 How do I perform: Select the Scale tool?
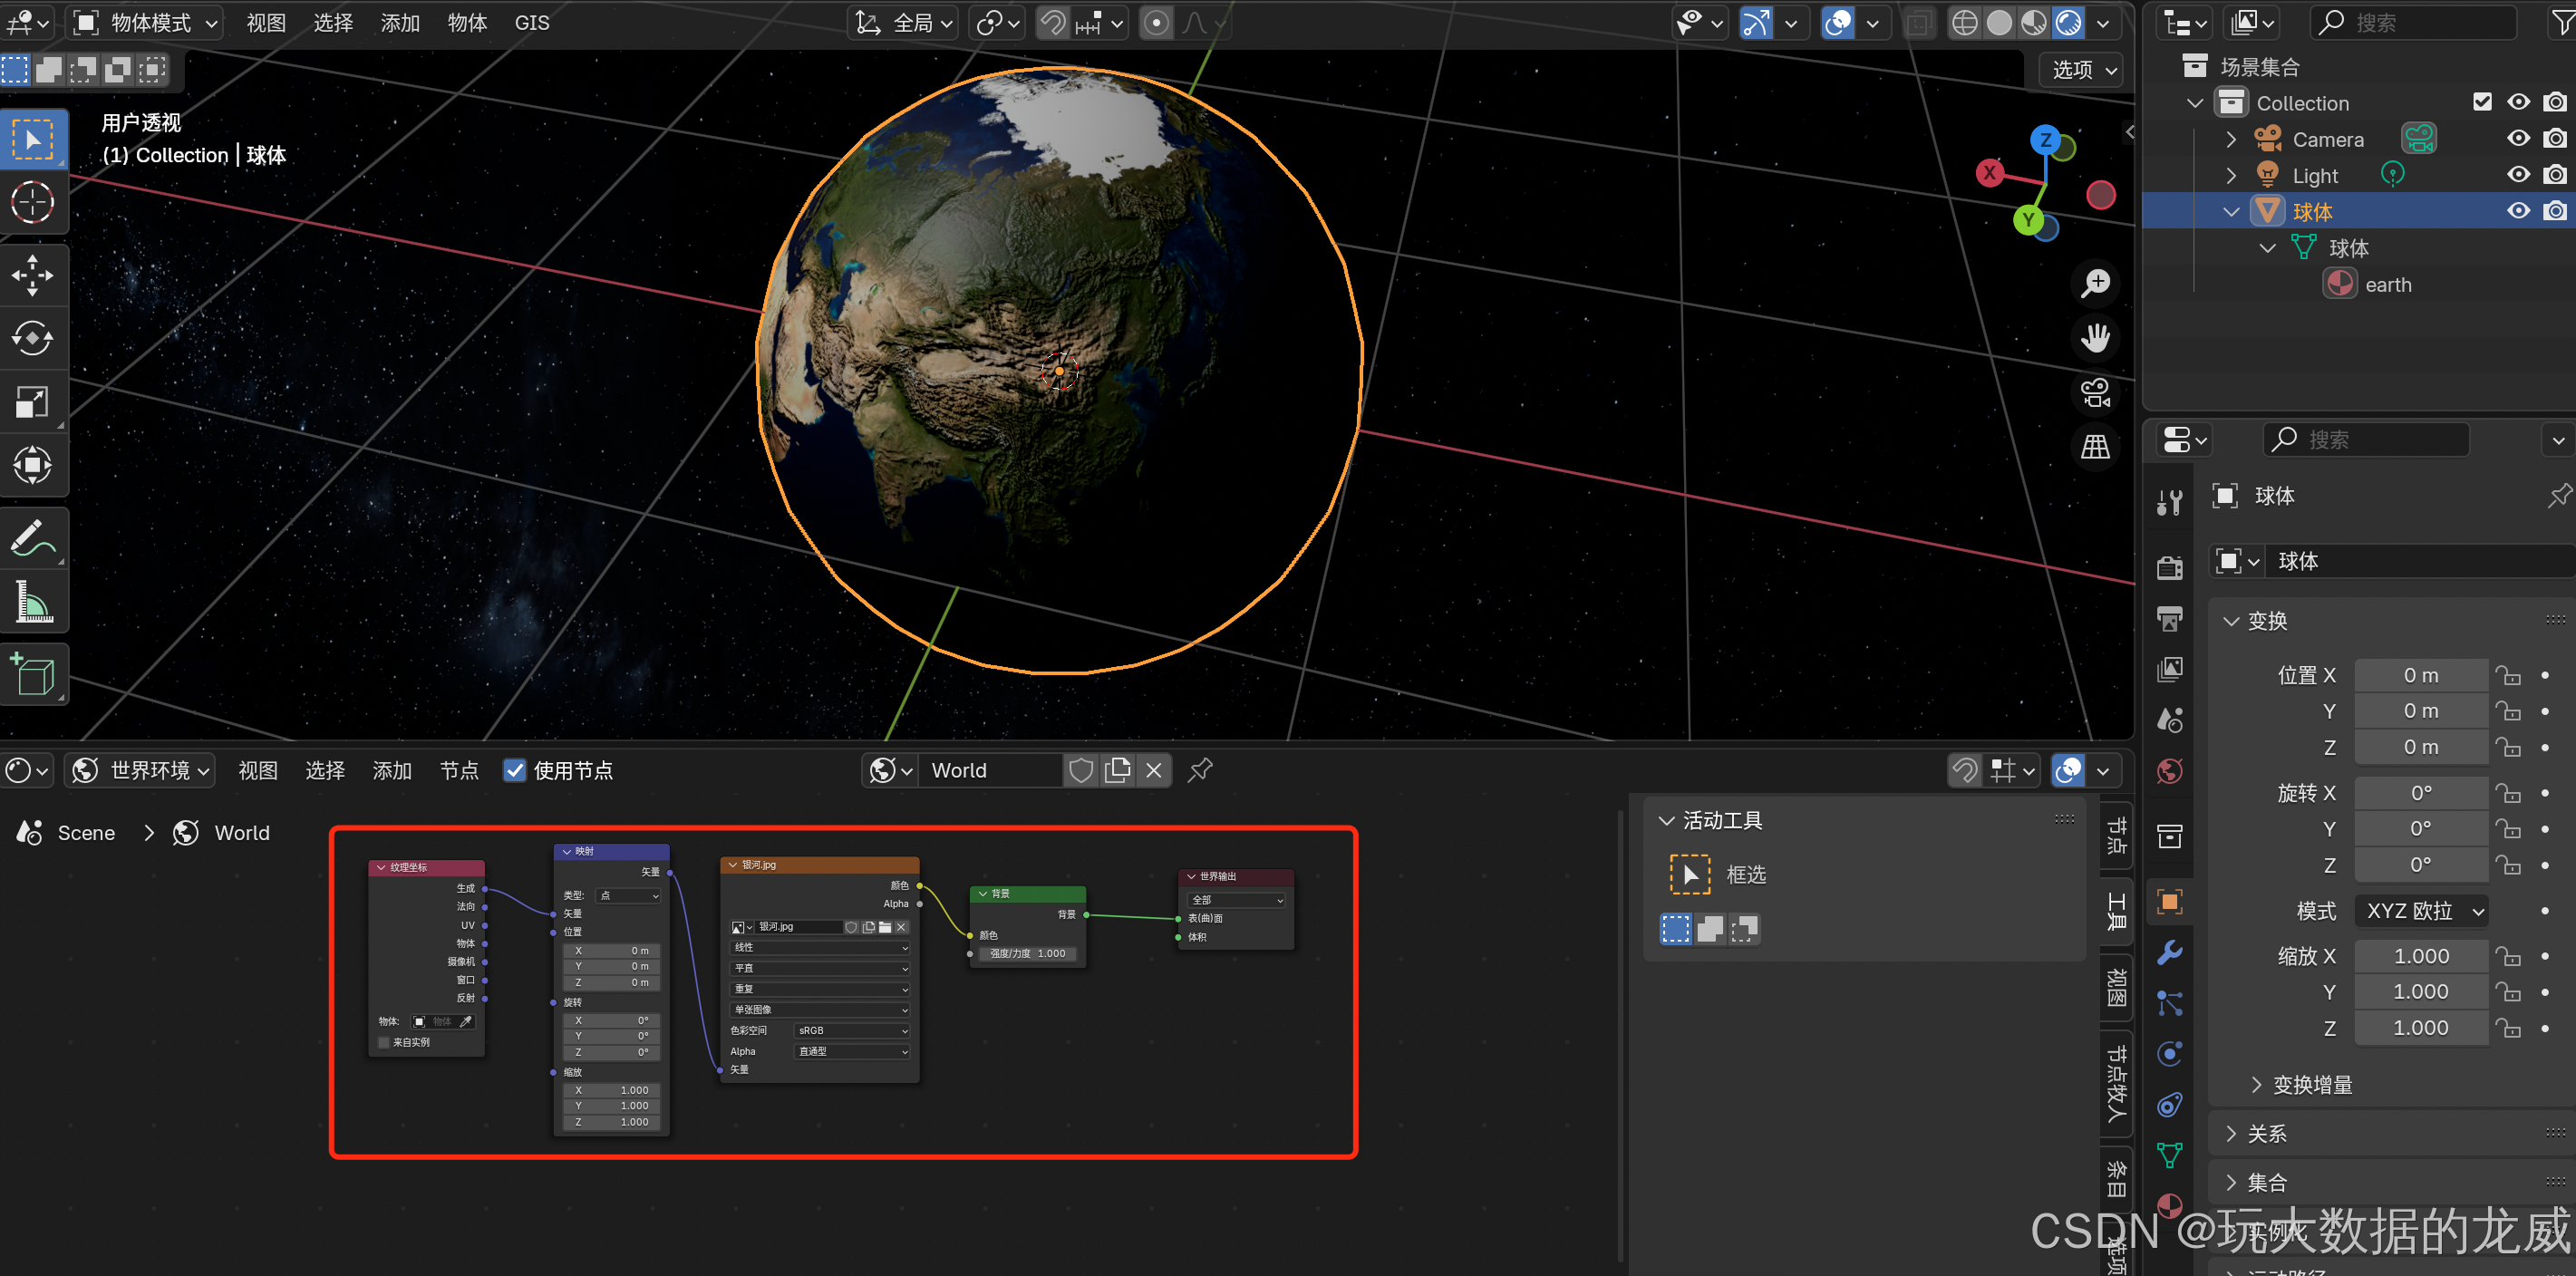click(32, 402)
